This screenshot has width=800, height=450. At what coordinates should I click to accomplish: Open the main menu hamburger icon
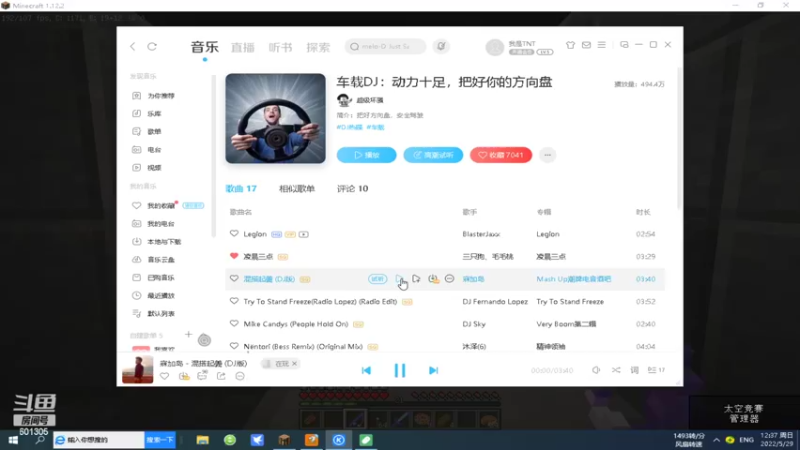tap(602, 45)
